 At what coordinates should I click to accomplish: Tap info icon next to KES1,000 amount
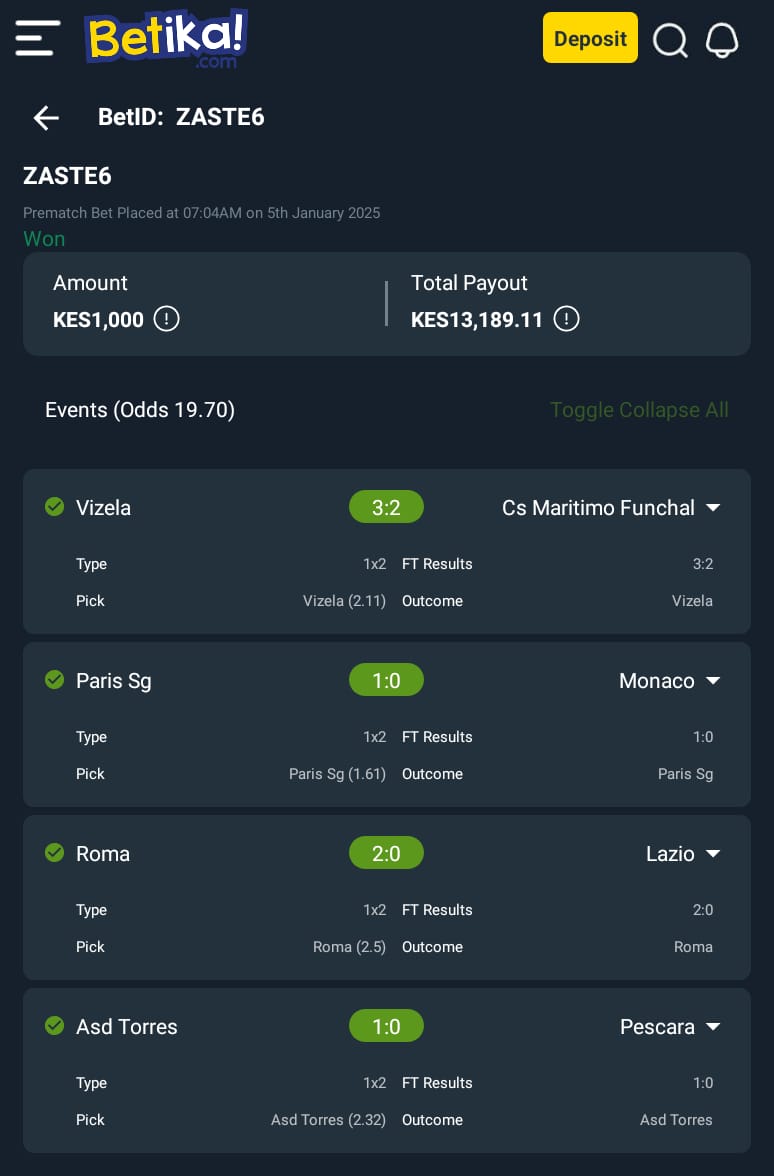coord(166,319)
